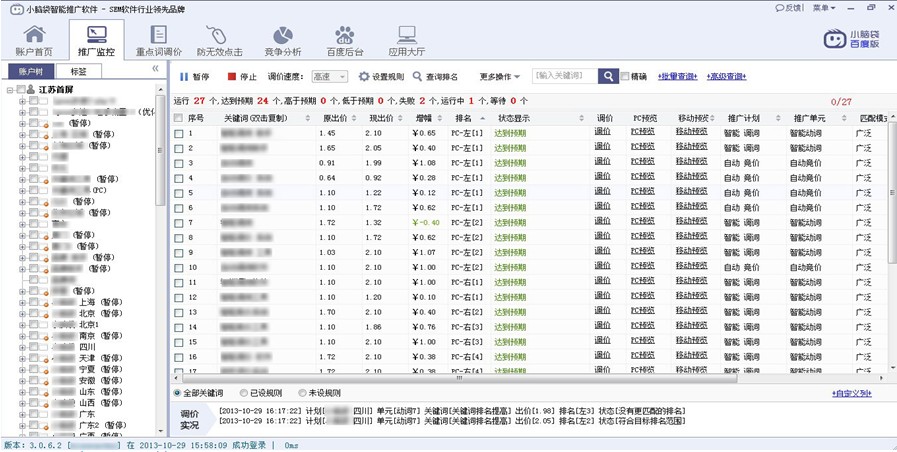This screenshot has height=452, width=897.
Task: Expand the 更多操作 dropdown
Action: pos(500,77)
